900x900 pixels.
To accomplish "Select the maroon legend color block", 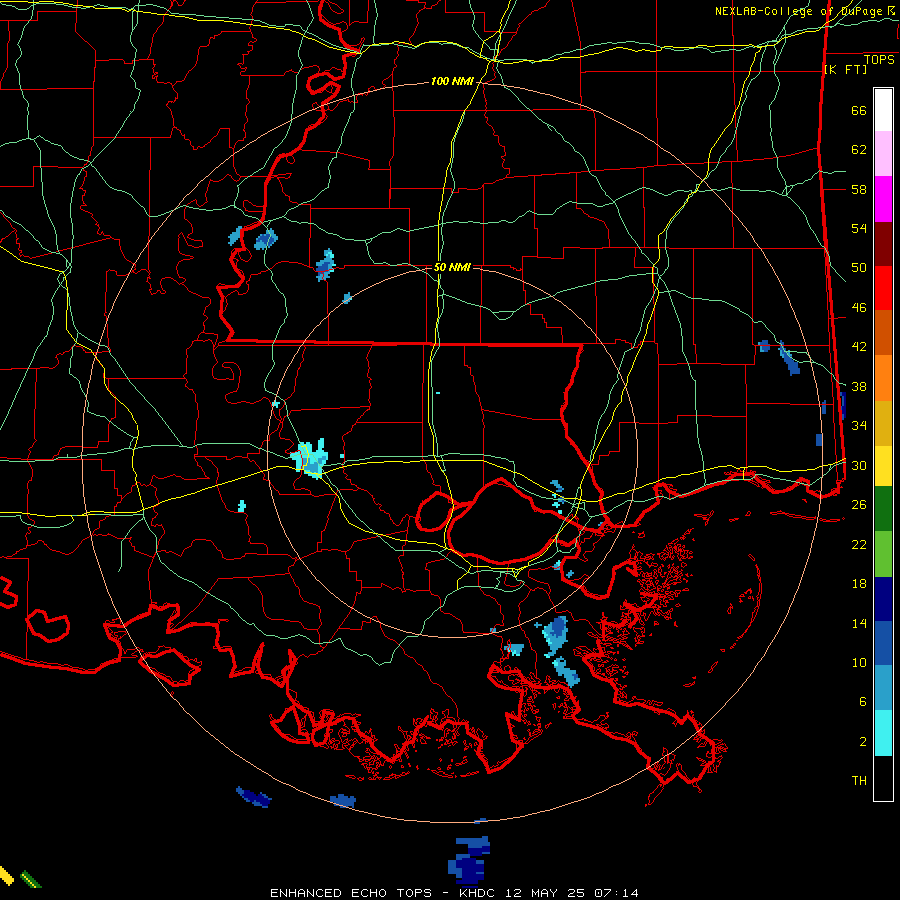I will click(883, 244).
